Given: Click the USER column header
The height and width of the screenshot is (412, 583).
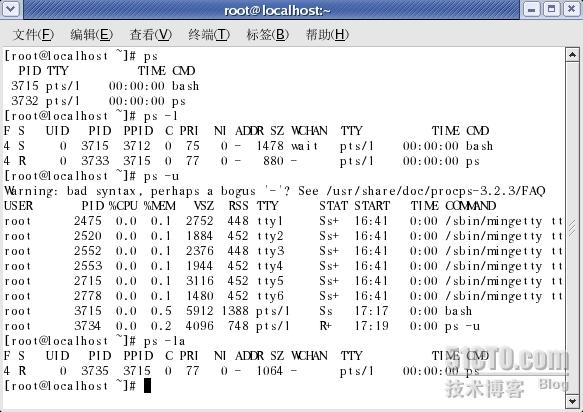Looking at the screenshot, I should pos(19,206).
